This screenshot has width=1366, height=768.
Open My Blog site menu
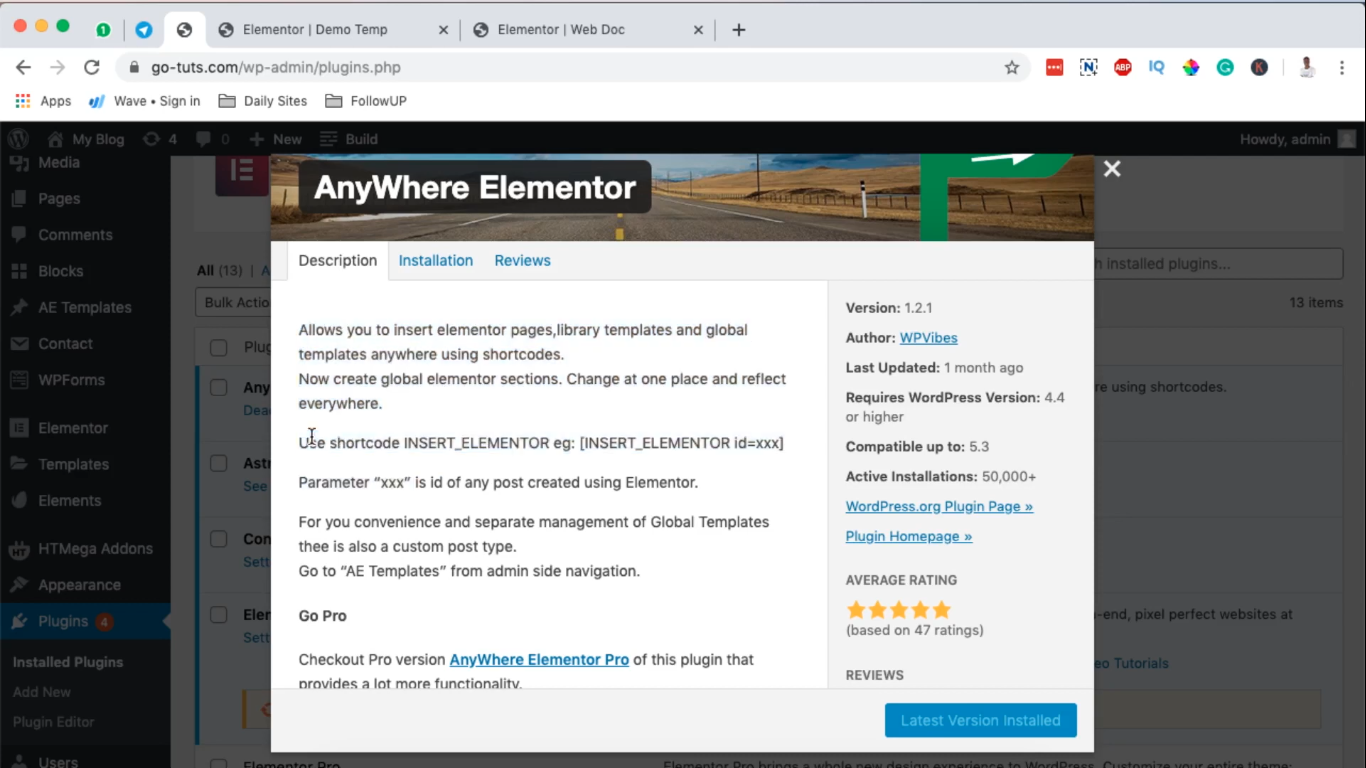86,139
